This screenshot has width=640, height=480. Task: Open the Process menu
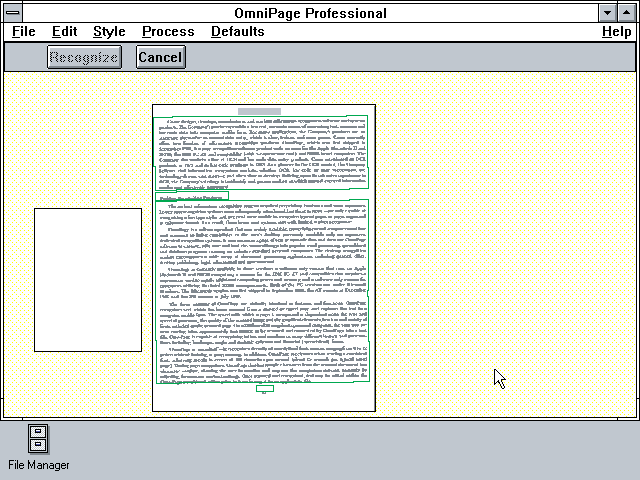168,31
